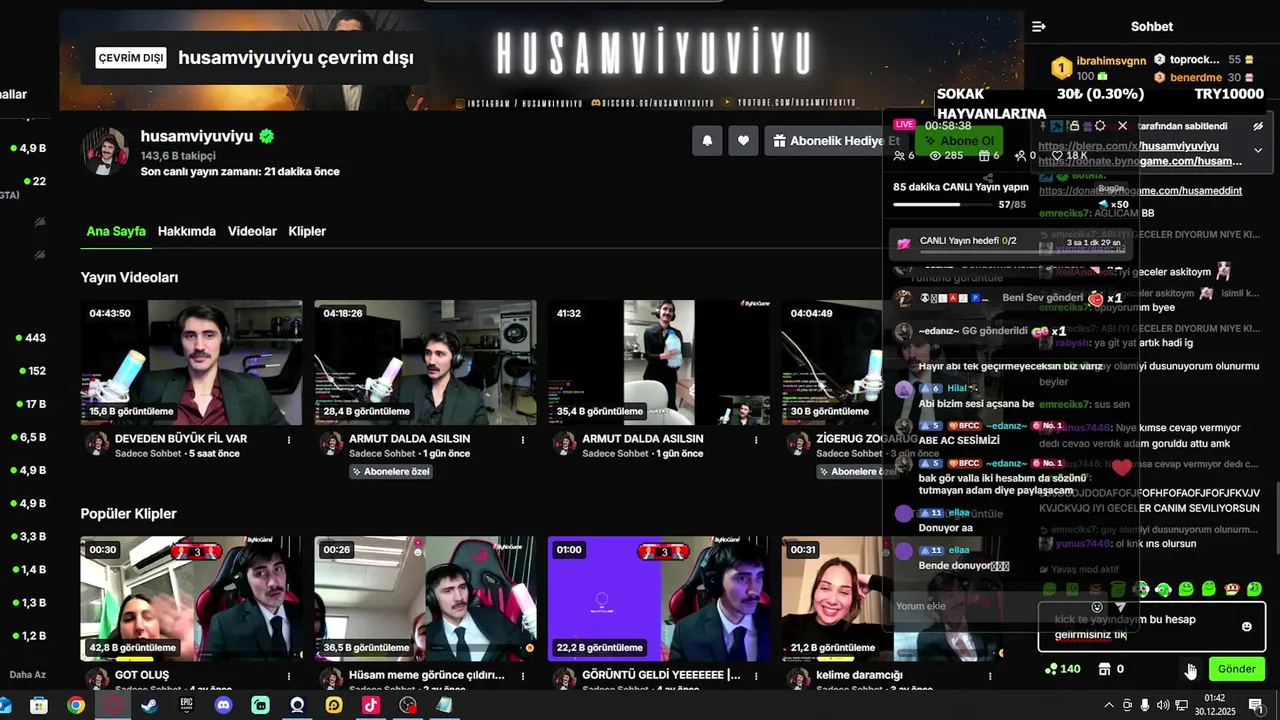This screenshot has width=1280, height=720.
Task: Click the volume icon in system tray
Action: coord(1163,706)
